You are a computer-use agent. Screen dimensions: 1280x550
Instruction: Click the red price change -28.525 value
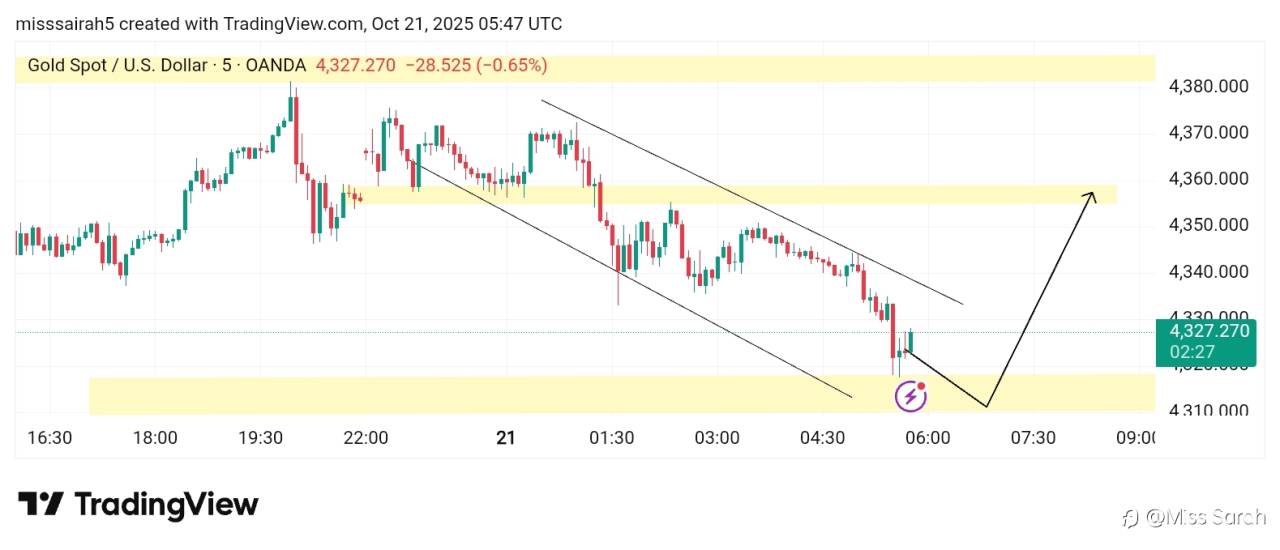coord(436,66)
